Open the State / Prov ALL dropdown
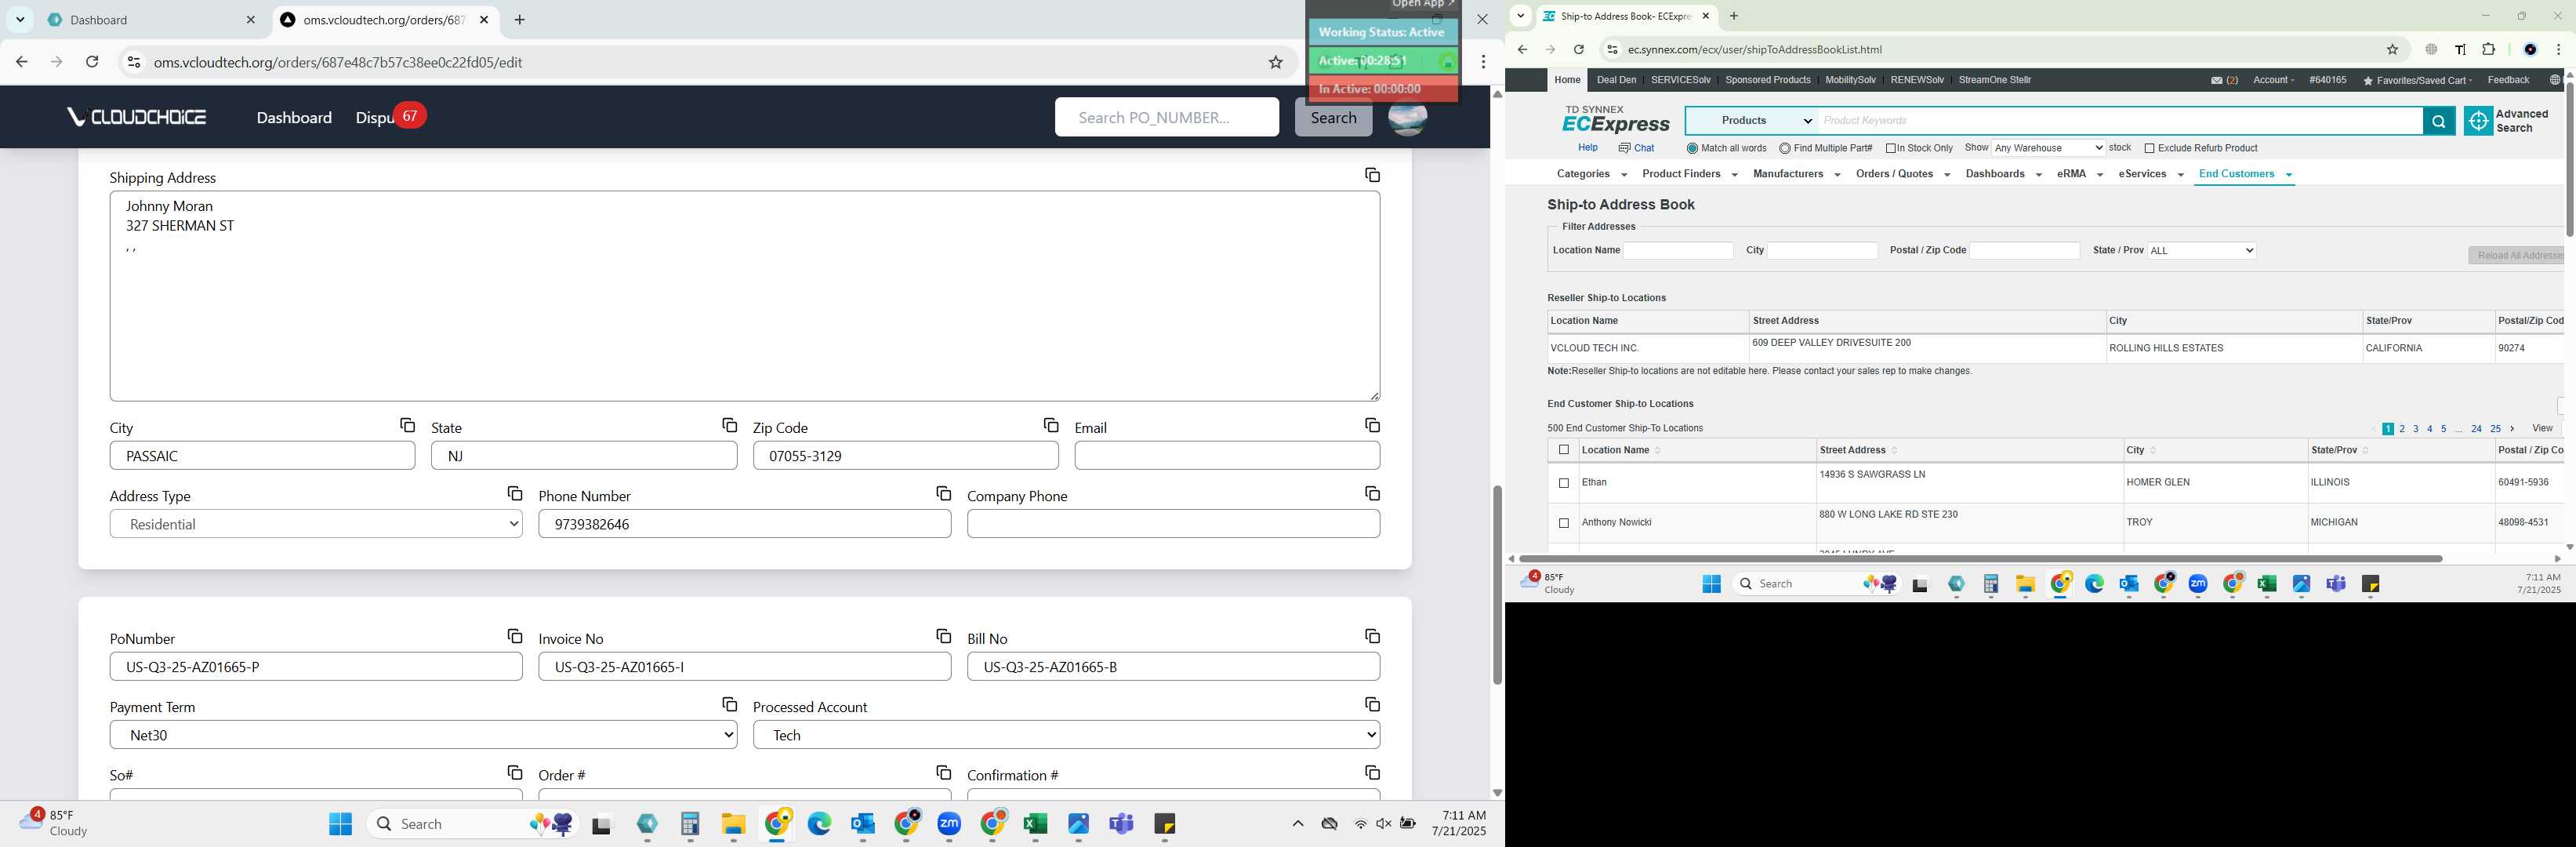This screenshot has height=847, width=2576. coord(2202,250)
